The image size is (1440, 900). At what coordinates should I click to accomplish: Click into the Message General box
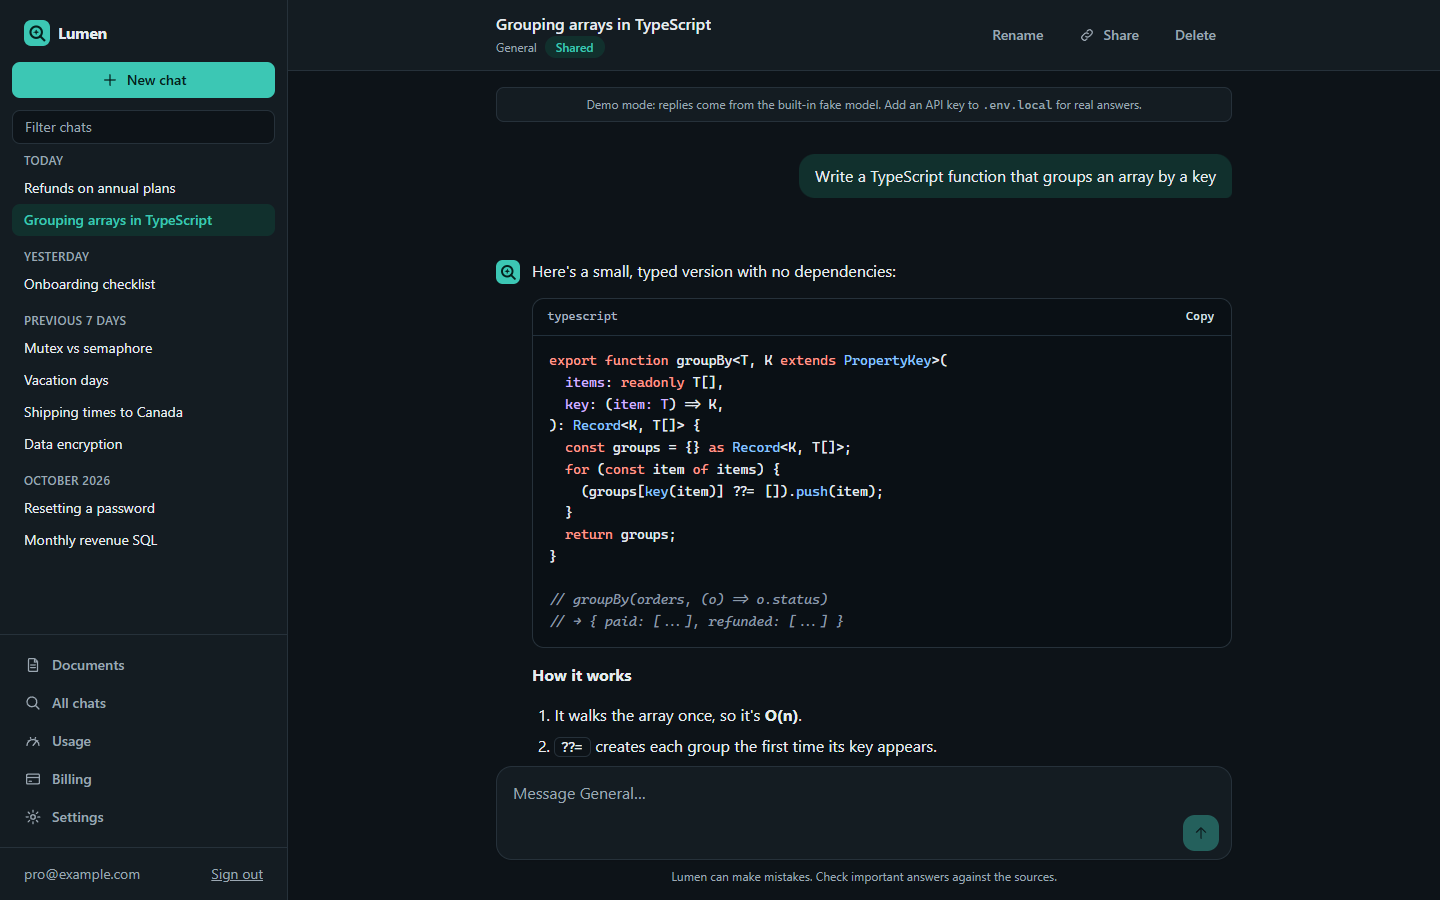(864, 813)
